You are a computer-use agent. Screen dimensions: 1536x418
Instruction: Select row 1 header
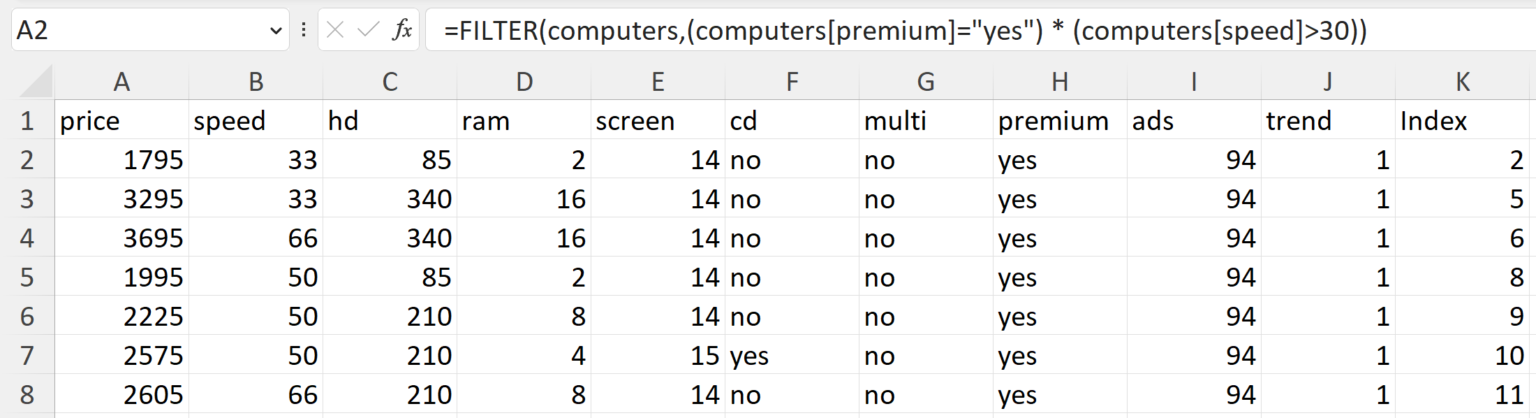[x=27, y=121]
